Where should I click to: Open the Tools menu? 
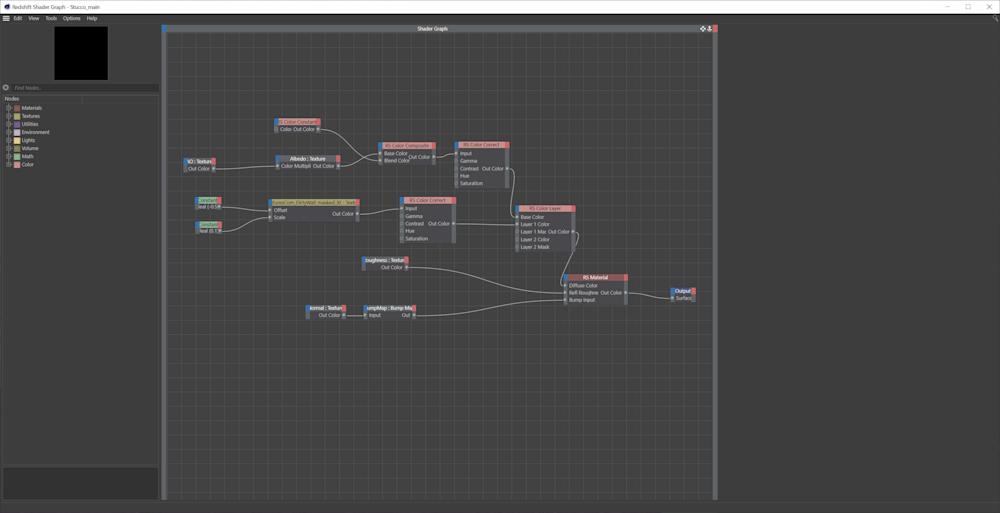point(51,19)
